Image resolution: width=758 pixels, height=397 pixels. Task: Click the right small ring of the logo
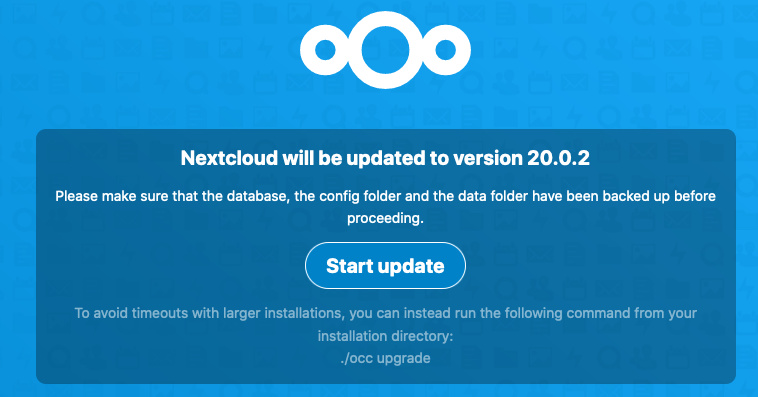(446, 50)
